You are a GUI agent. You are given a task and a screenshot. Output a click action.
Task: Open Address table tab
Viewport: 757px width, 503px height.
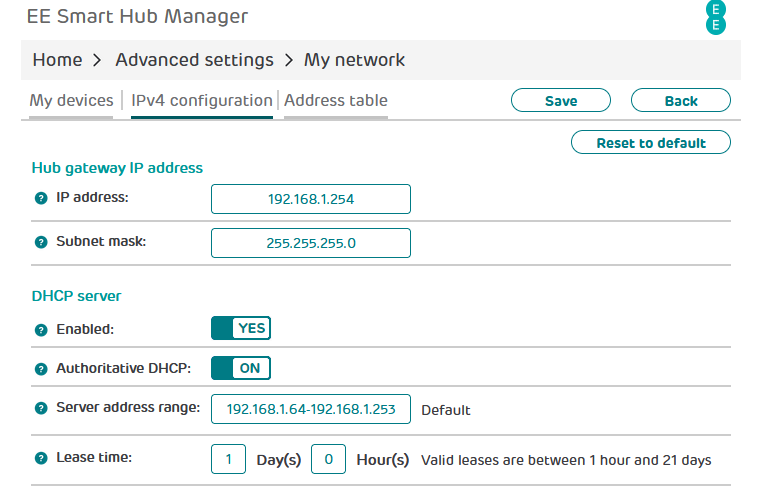(x=336, y=100)
